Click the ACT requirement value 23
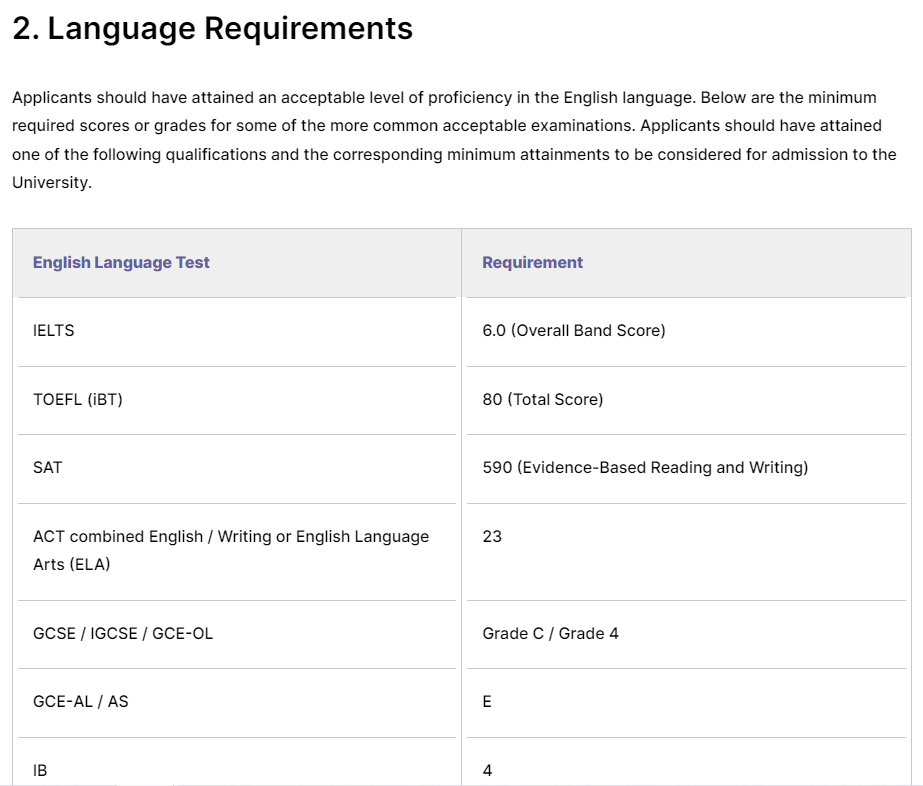The height and width of the screenshot is (786, 923). coord(492,536)
